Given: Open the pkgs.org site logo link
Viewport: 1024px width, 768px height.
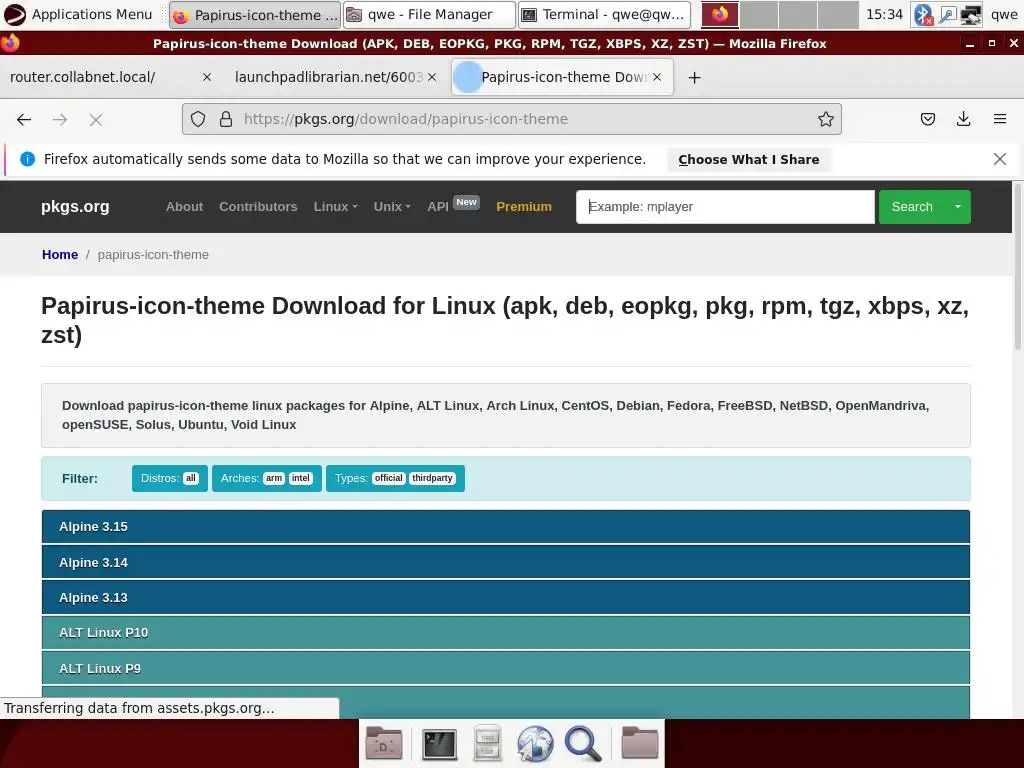Looking at the screenshot, I should (75, 206).
